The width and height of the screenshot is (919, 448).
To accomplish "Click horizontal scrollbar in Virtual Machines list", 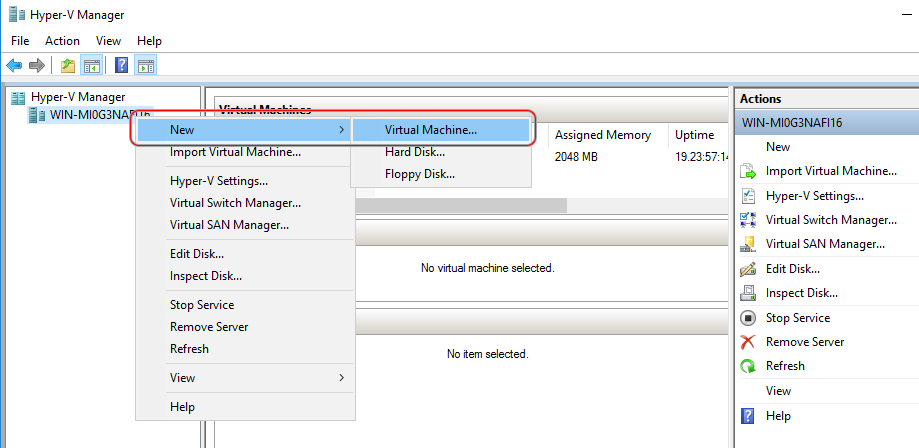I will [461, 205].
